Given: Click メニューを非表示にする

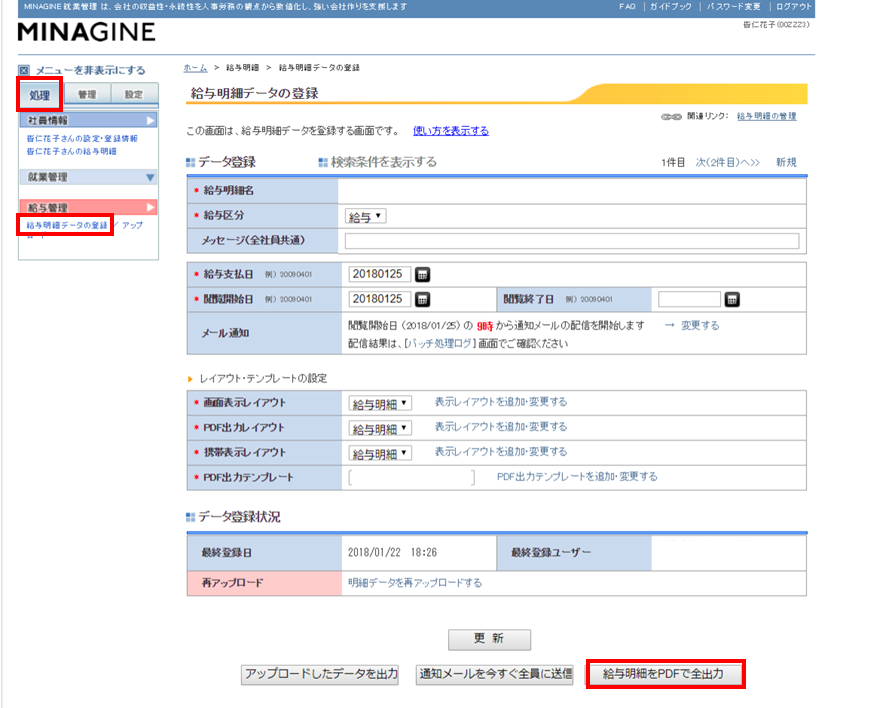Looking at the screenshot, I should click(x=90, y=70).
